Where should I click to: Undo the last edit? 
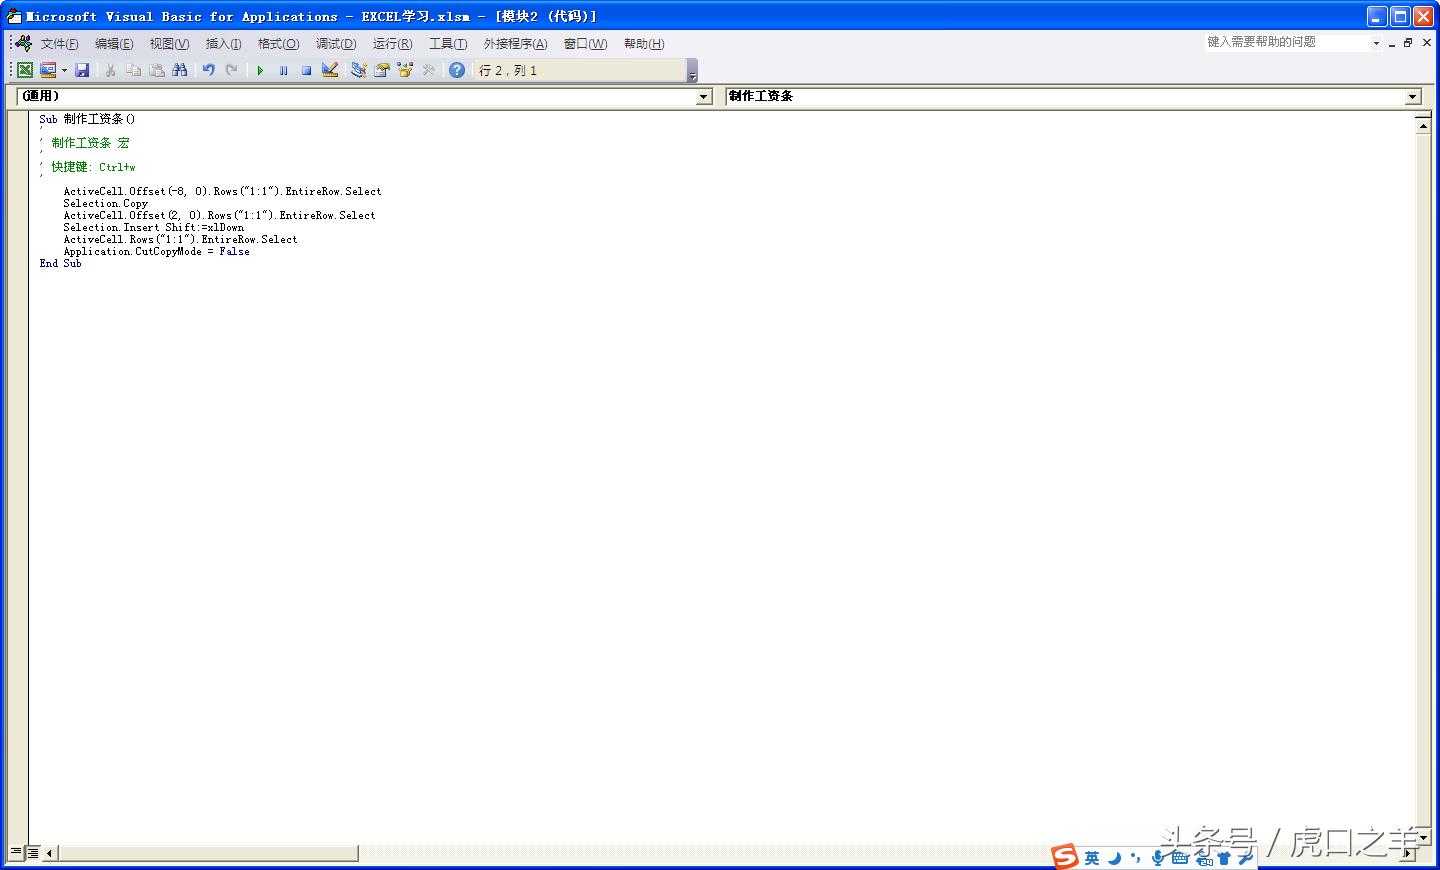point(208,70)
